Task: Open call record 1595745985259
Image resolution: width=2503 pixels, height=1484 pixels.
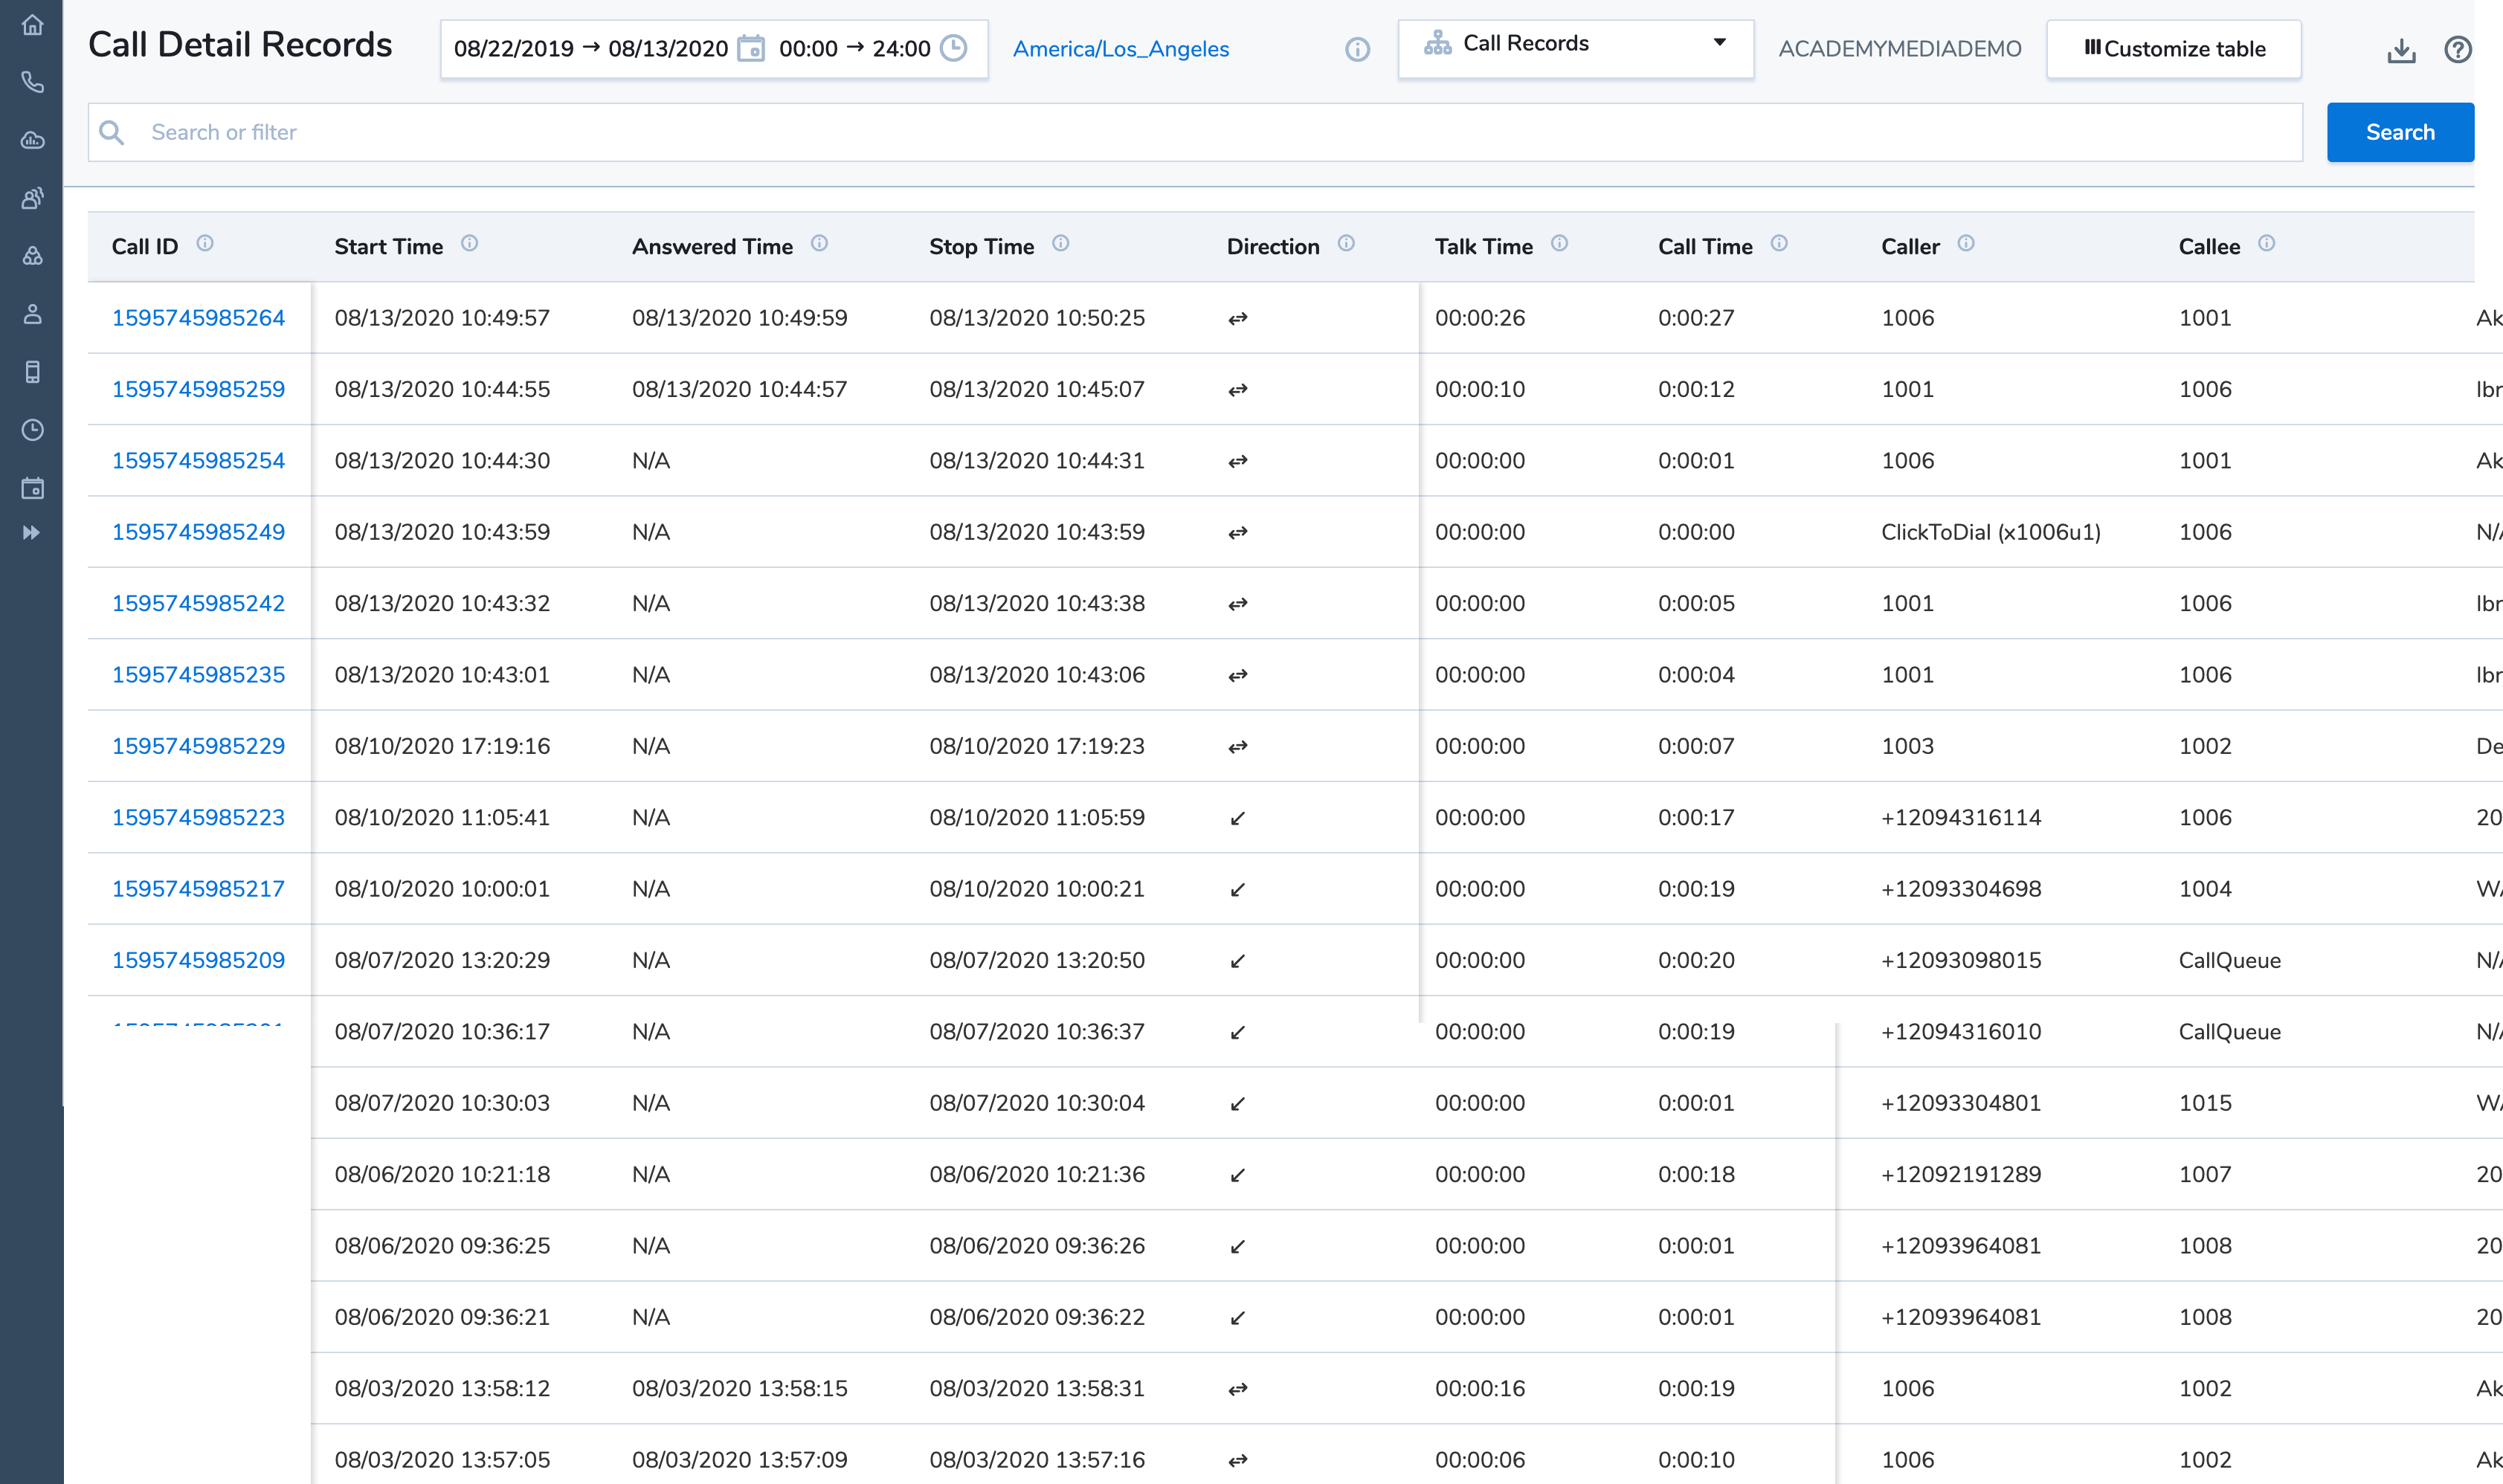Action: (198, 389)
